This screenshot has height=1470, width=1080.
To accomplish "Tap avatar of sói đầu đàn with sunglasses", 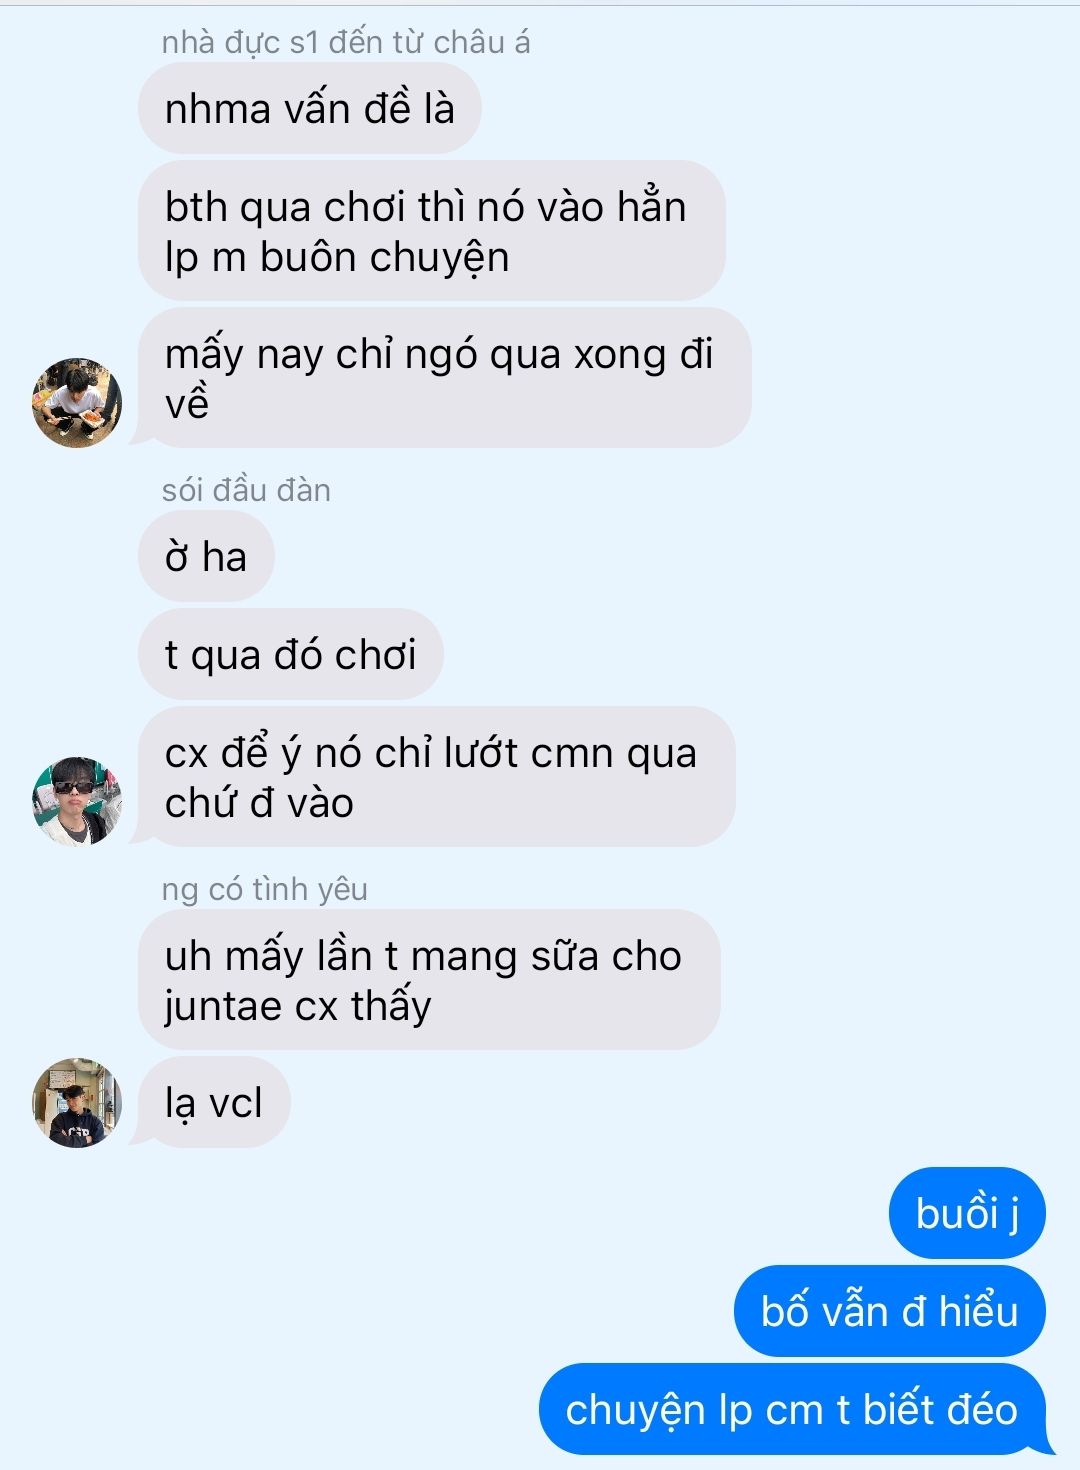I will pos(77,801).
